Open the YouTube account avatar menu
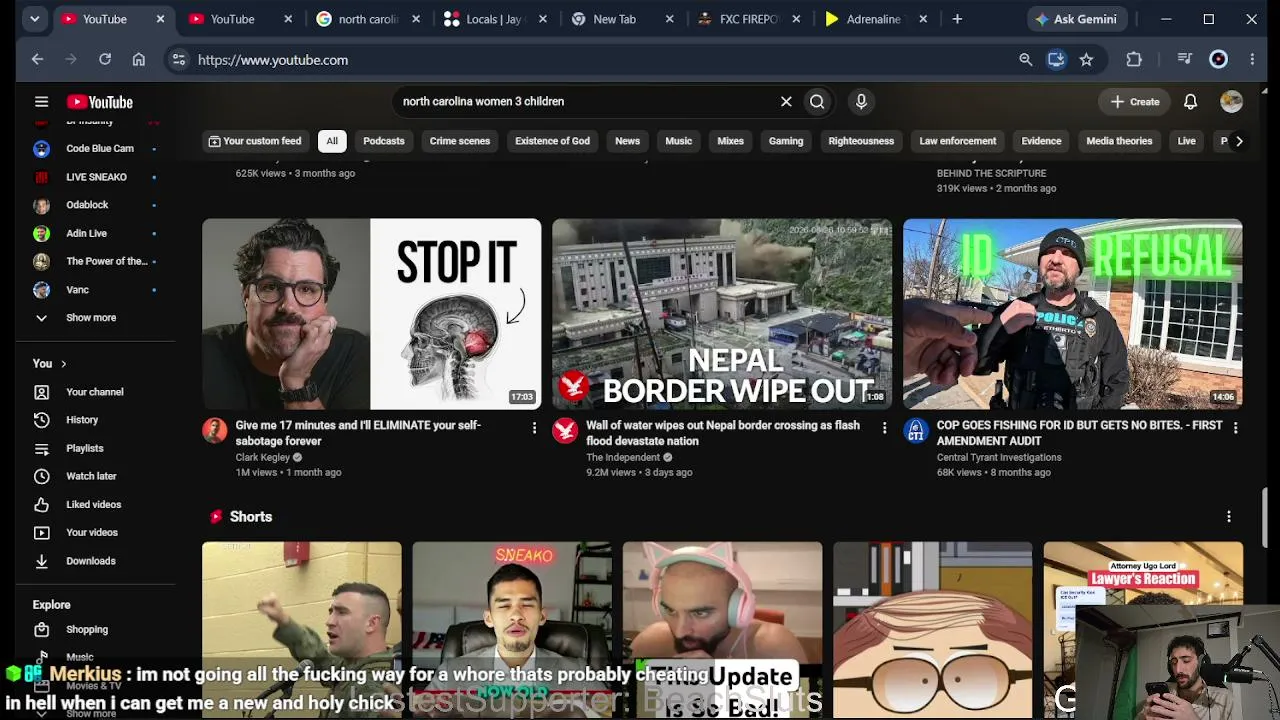This screenshot has width=1280, height=720. pyautogui.click(x=1231, y=101)
